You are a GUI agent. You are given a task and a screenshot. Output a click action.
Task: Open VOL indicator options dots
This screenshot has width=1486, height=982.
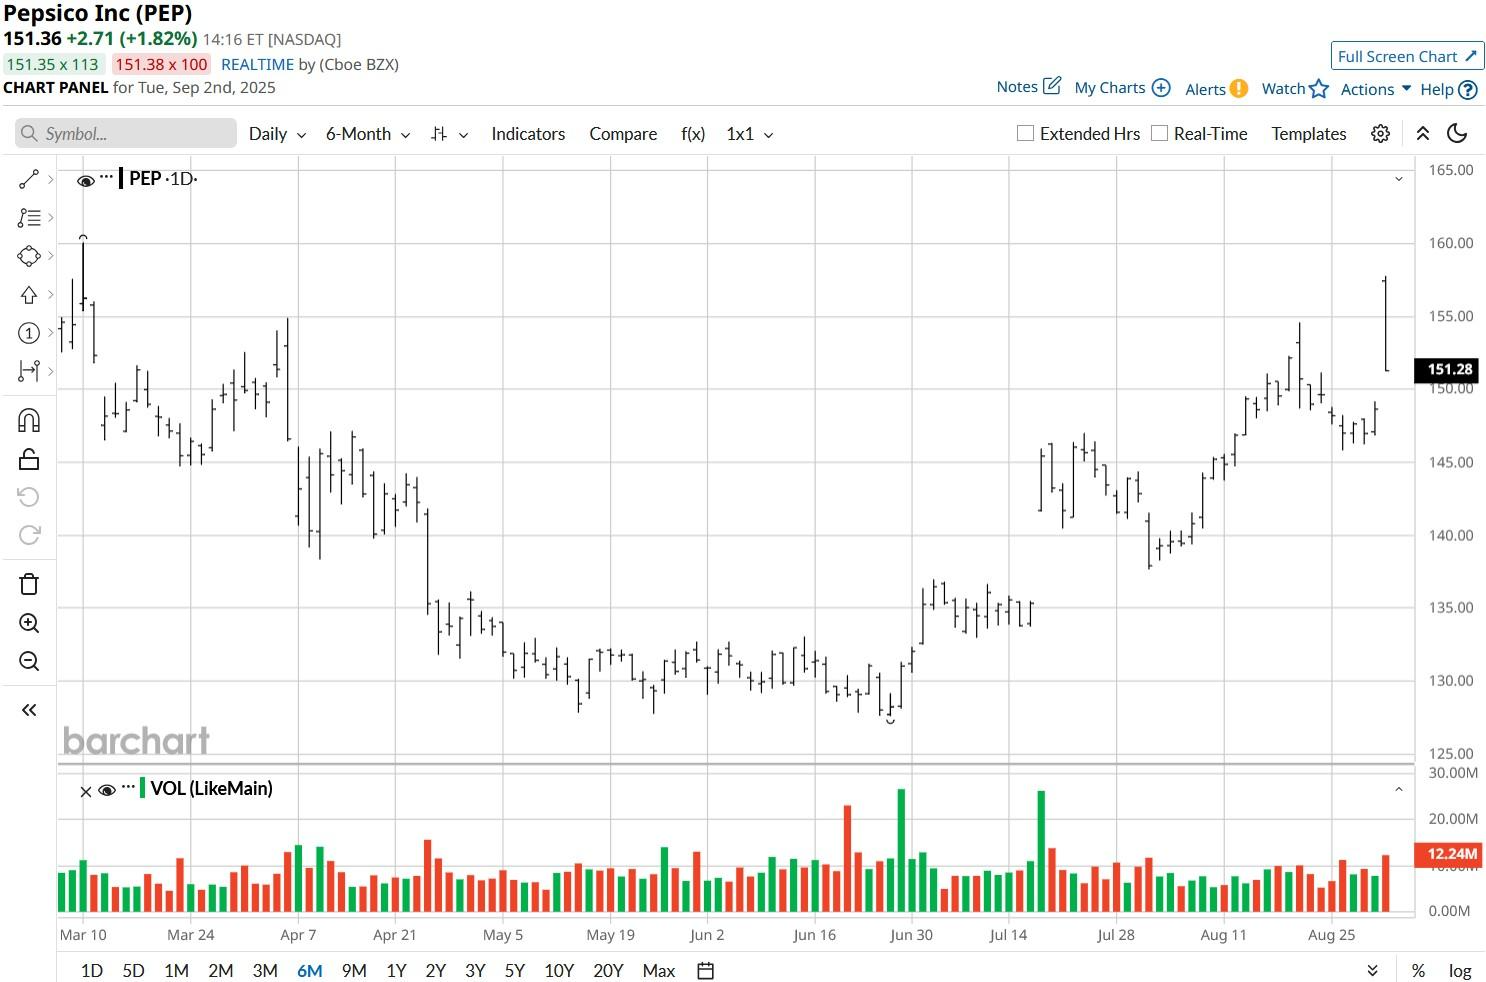[x=128, y=786]
